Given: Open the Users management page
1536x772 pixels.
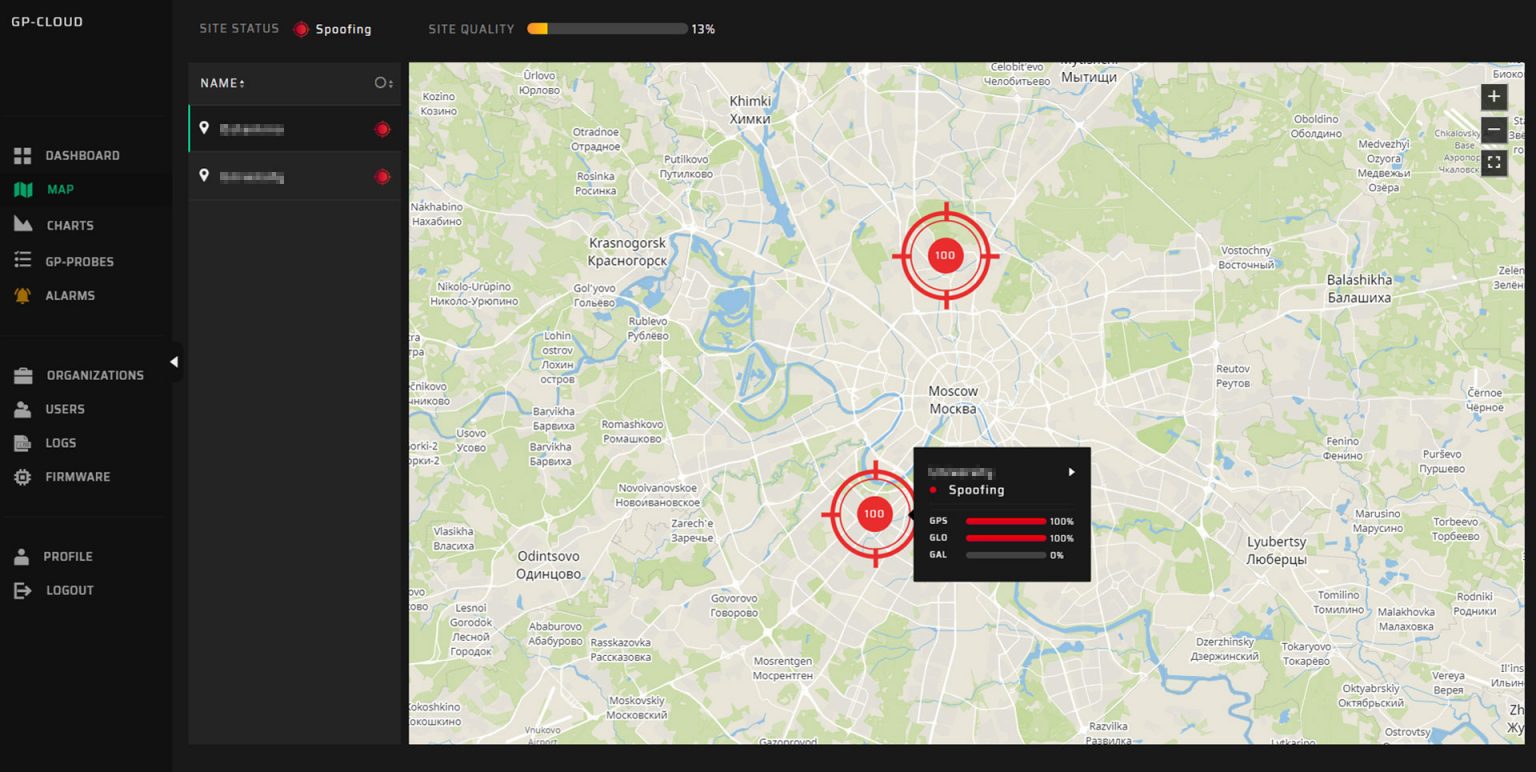Looking at the screenshot, I should point(65,409).
